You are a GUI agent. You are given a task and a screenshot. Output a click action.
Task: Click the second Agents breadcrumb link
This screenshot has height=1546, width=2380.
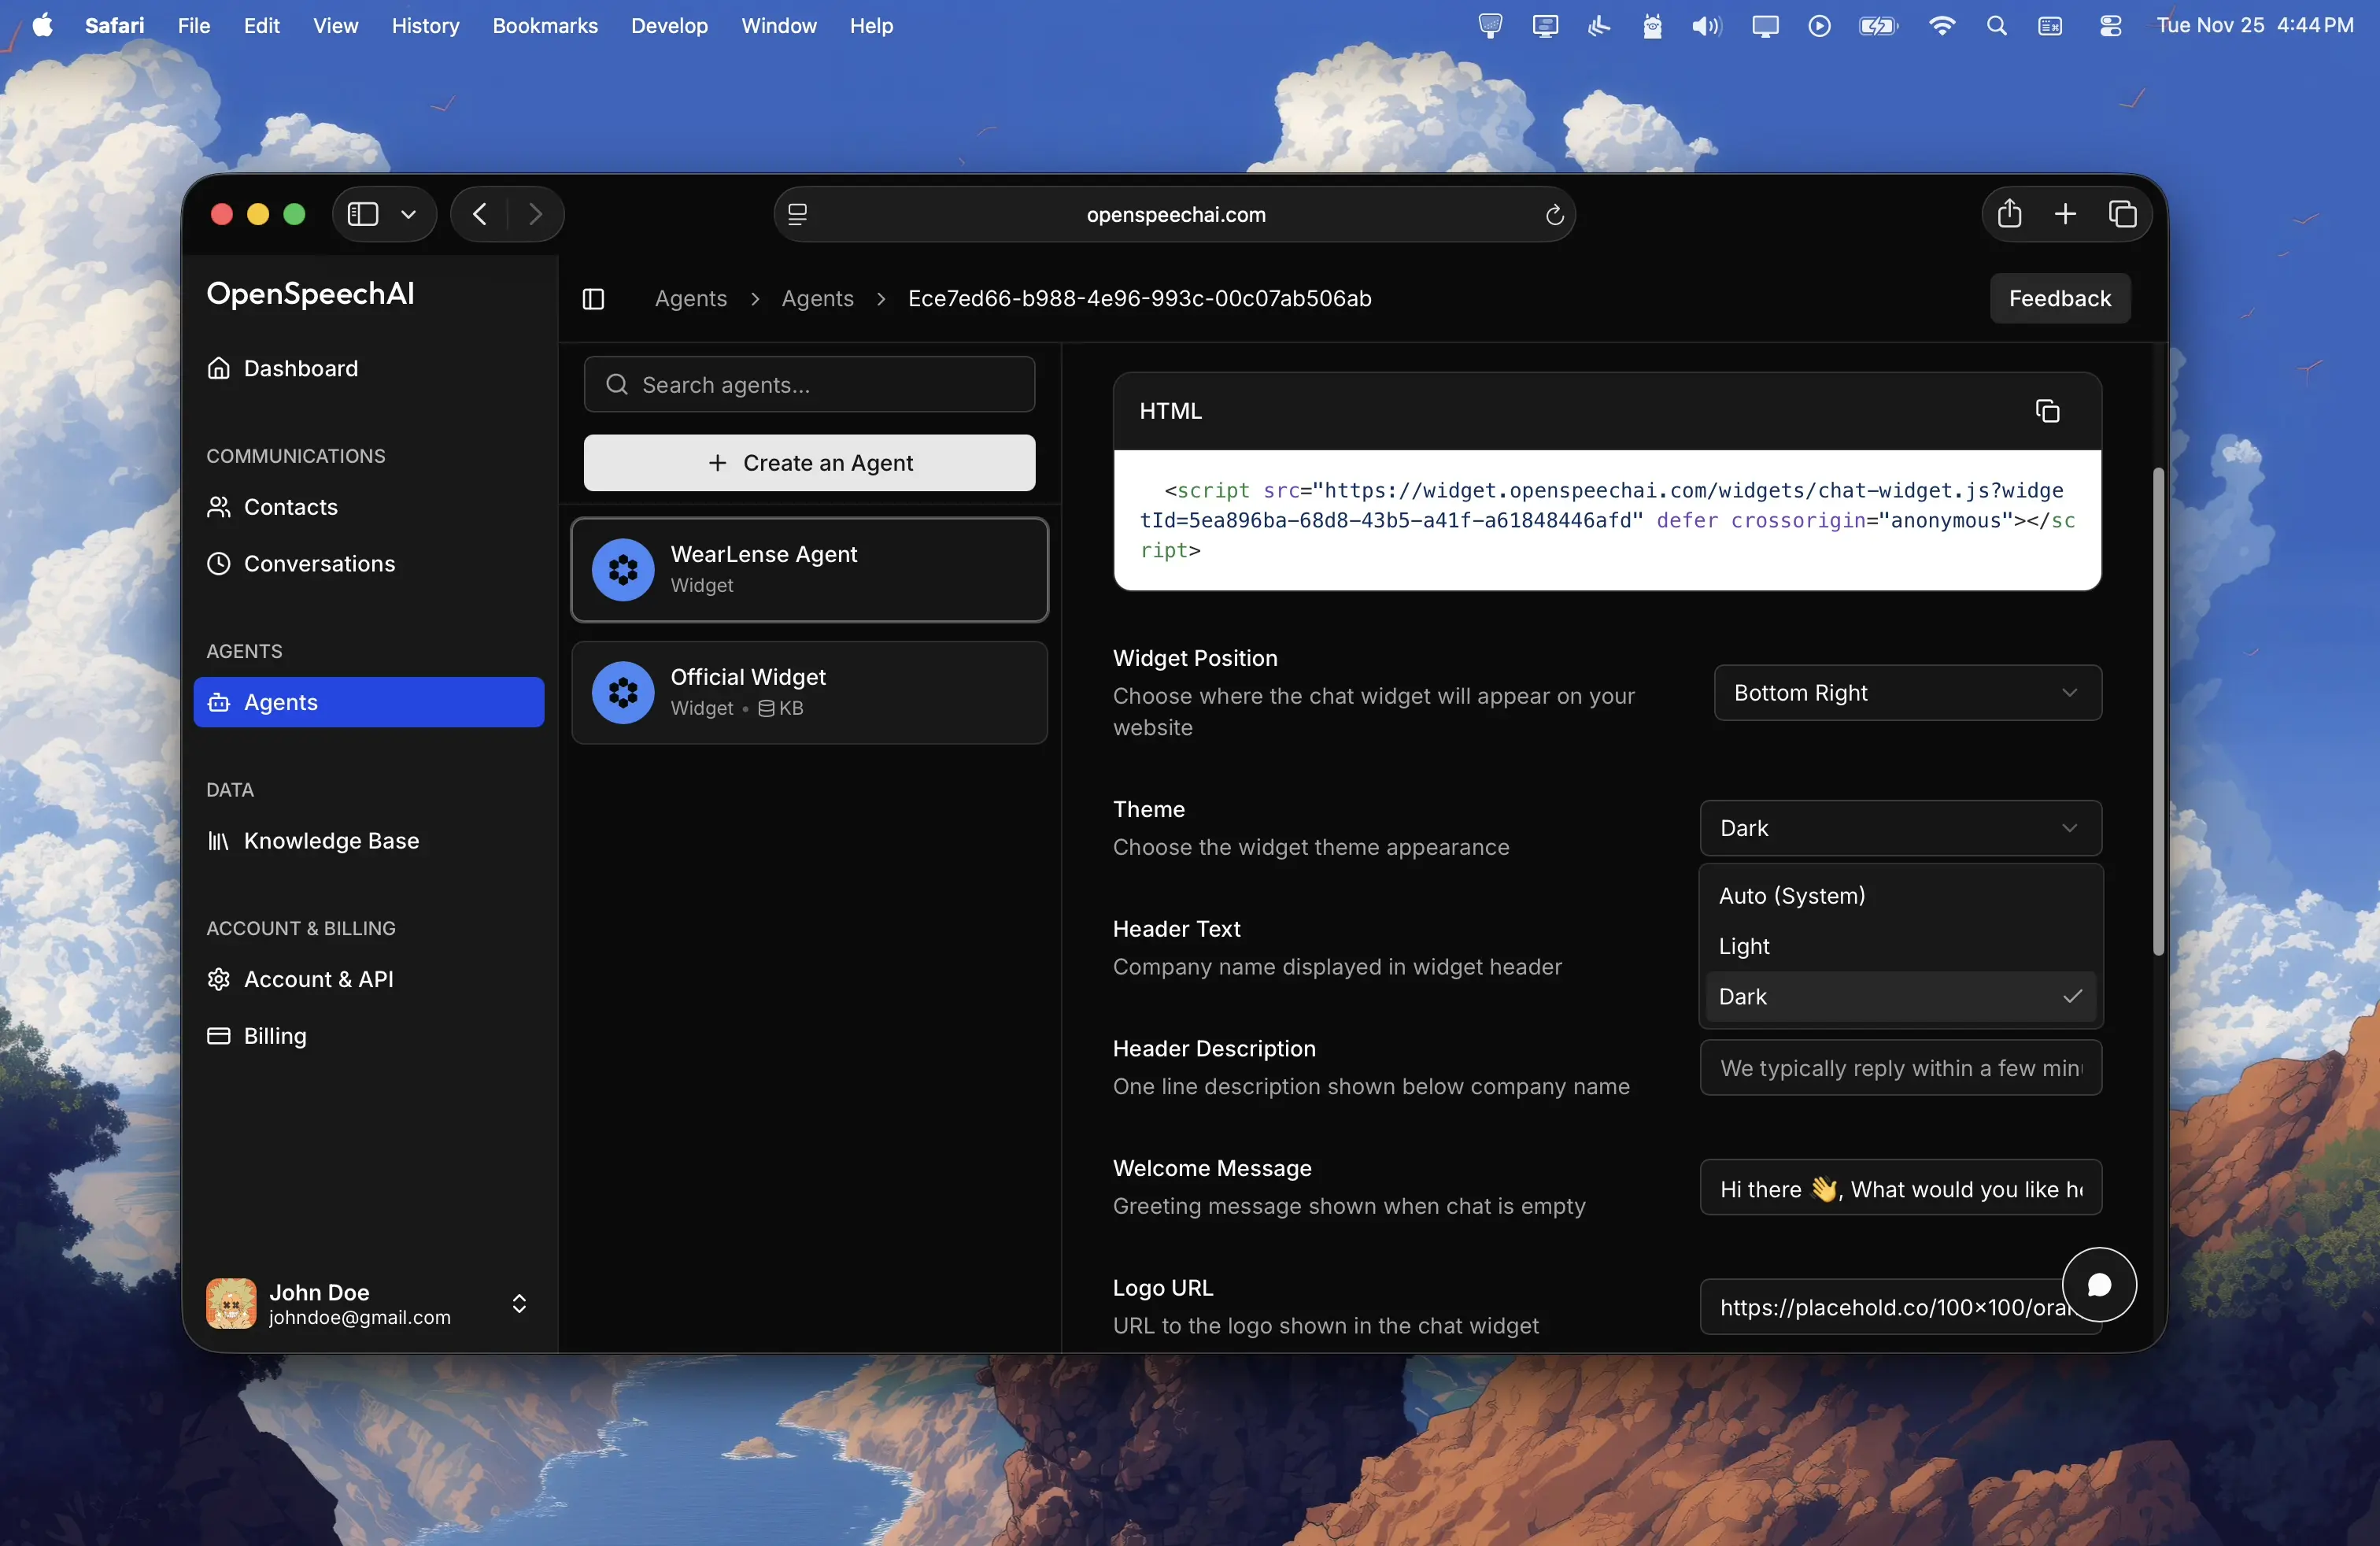817,298
